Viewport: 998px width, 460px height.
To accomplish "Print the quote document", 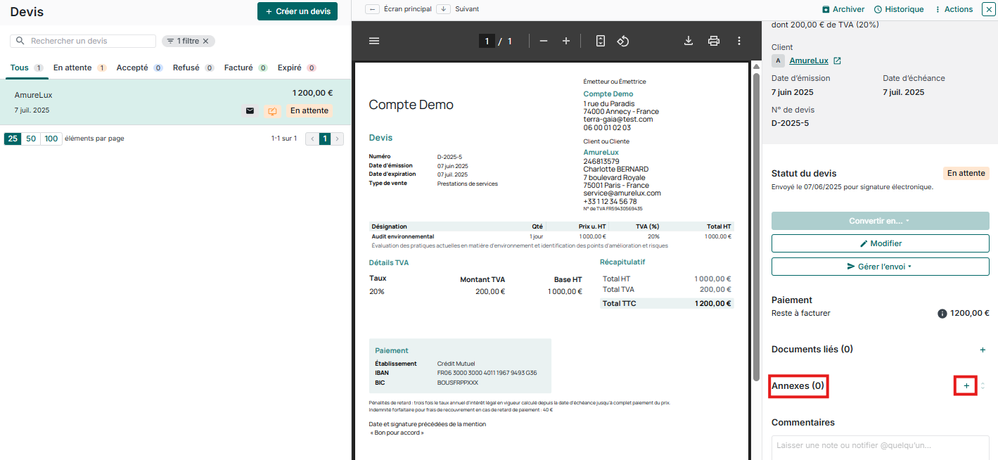I will [714, 41].
